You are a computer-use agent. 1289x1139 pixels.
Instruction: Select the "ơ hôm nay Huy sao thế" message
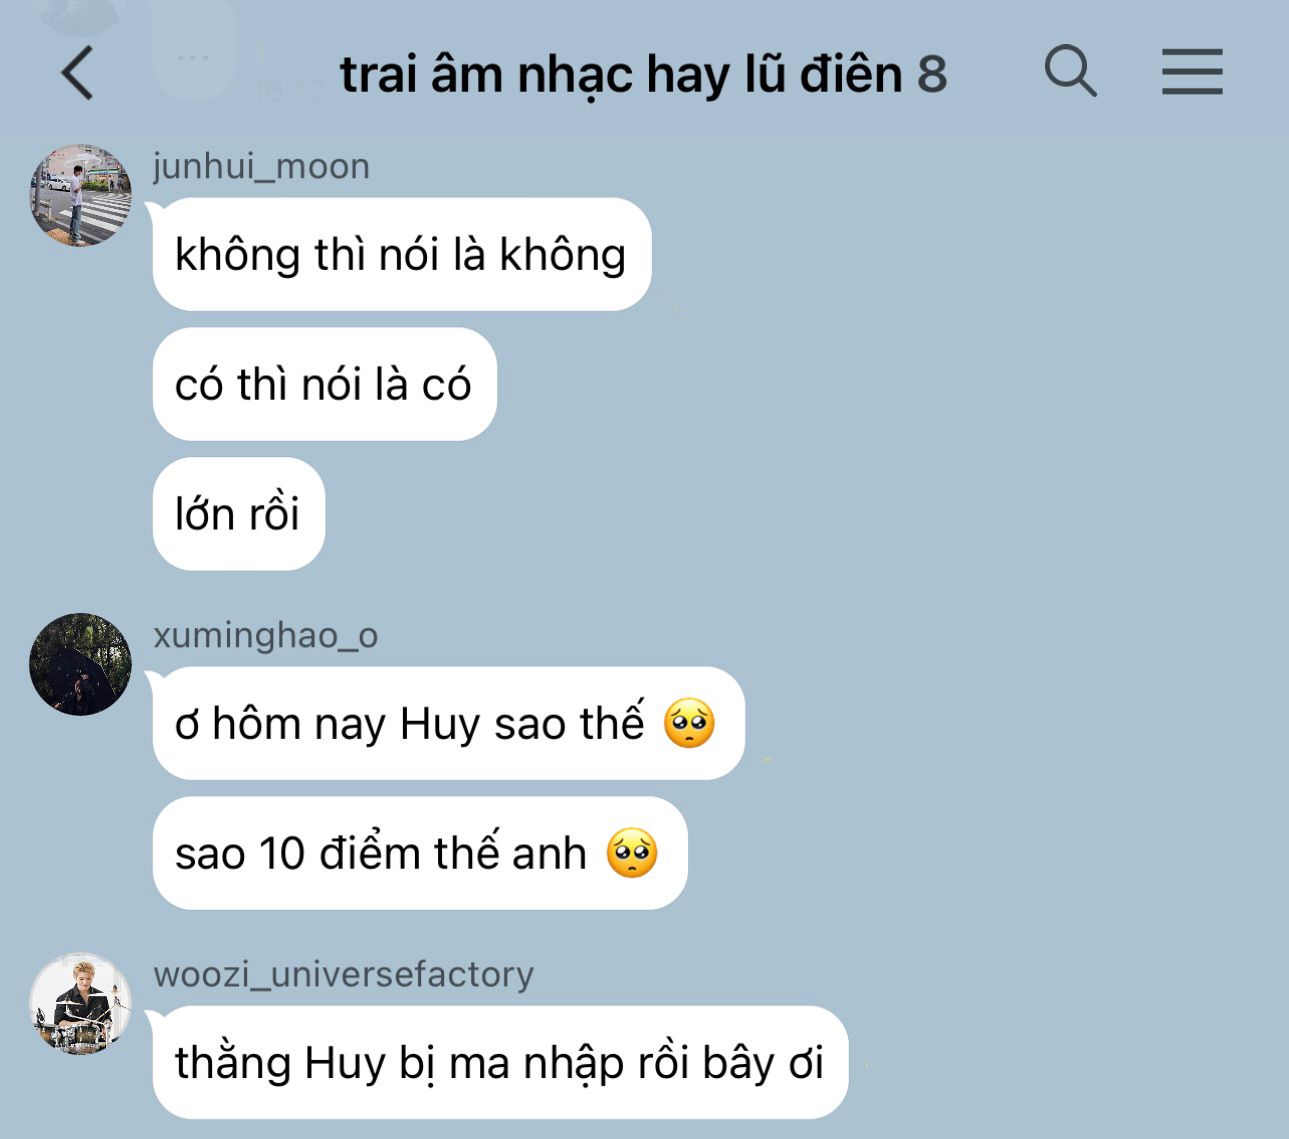(x=448, y=723)
